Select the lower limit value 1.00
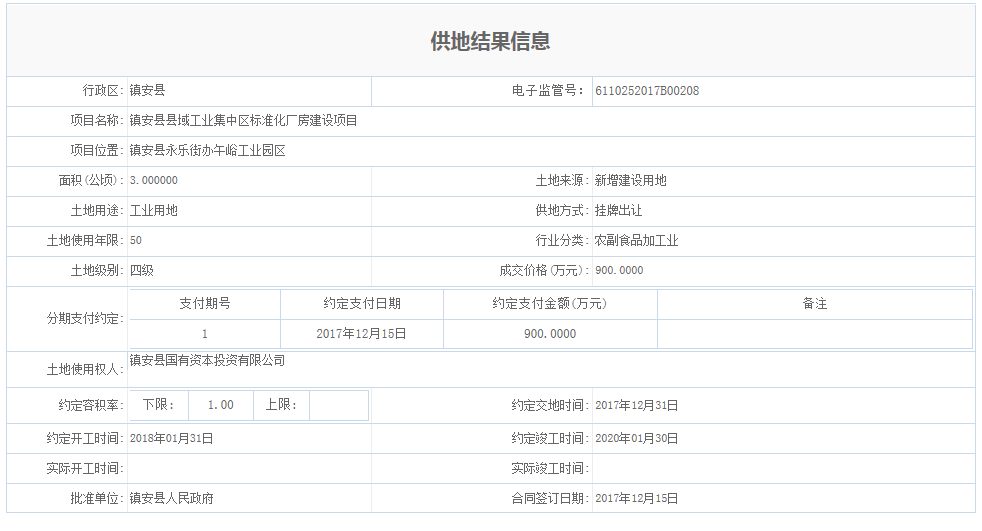This screenshot has height=531, width=982. tap(220, 405)
